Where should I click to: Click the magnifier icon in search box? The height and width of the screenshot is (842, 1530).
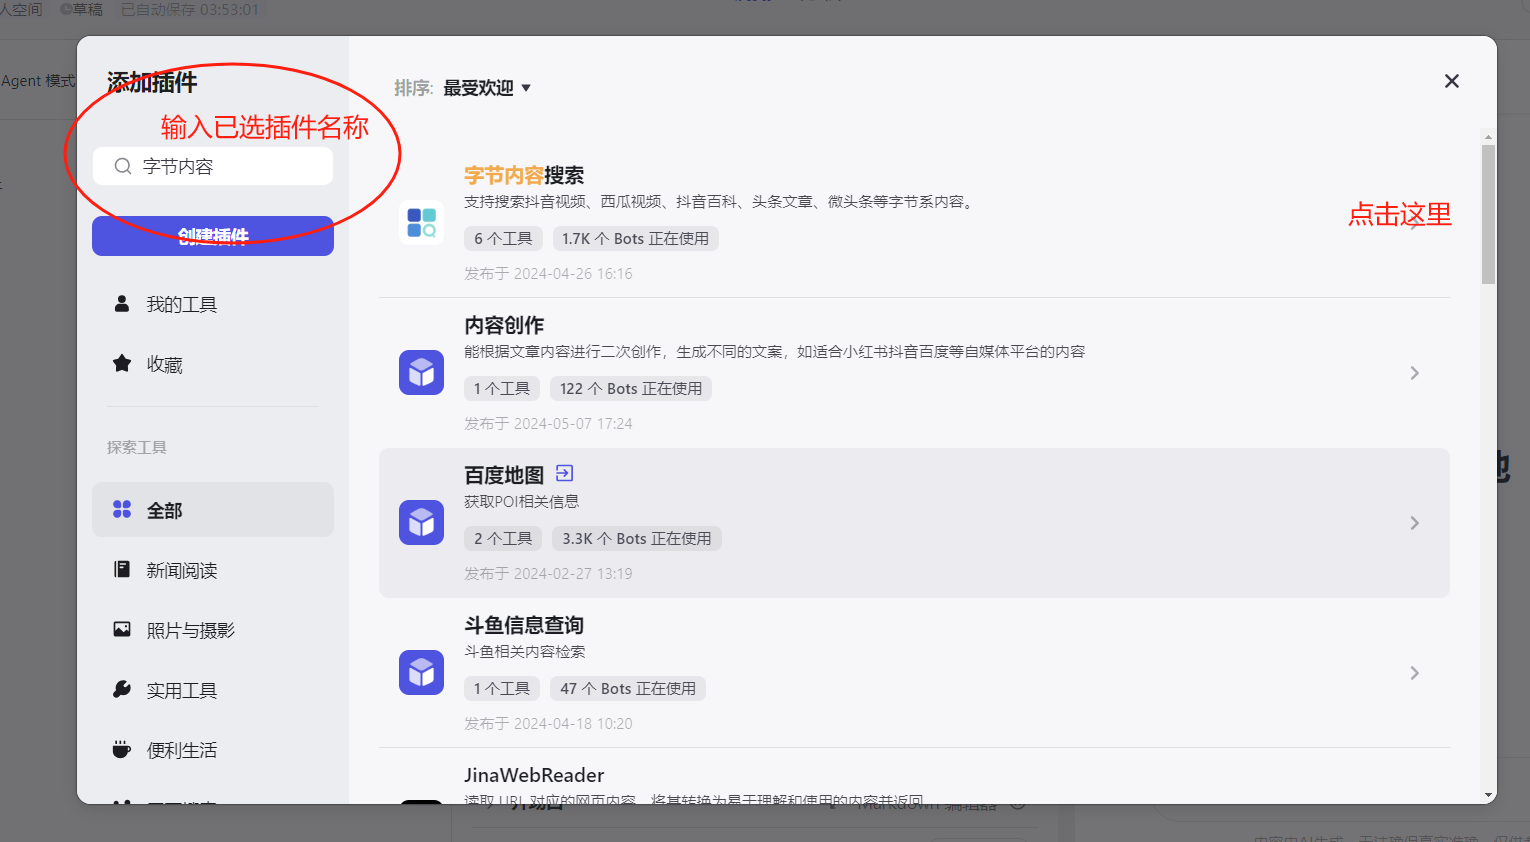pos(123,166)
